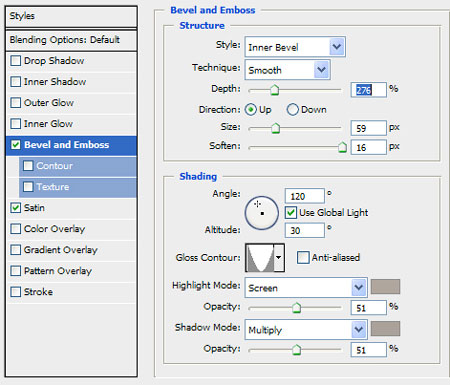Screen dimensions: 450x385
Task: Expand the Gloss Contour picker arrow
Action: 279,257
